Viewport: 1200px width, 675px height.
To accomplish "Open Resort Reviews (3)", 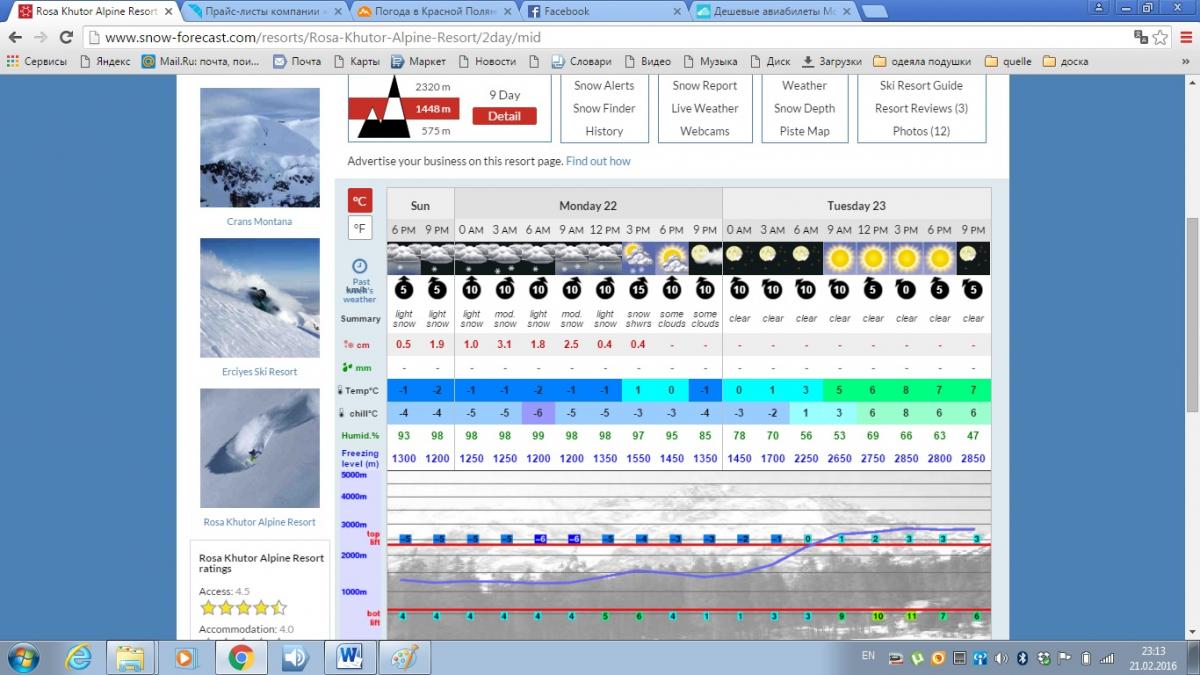I will click(921, 108).
